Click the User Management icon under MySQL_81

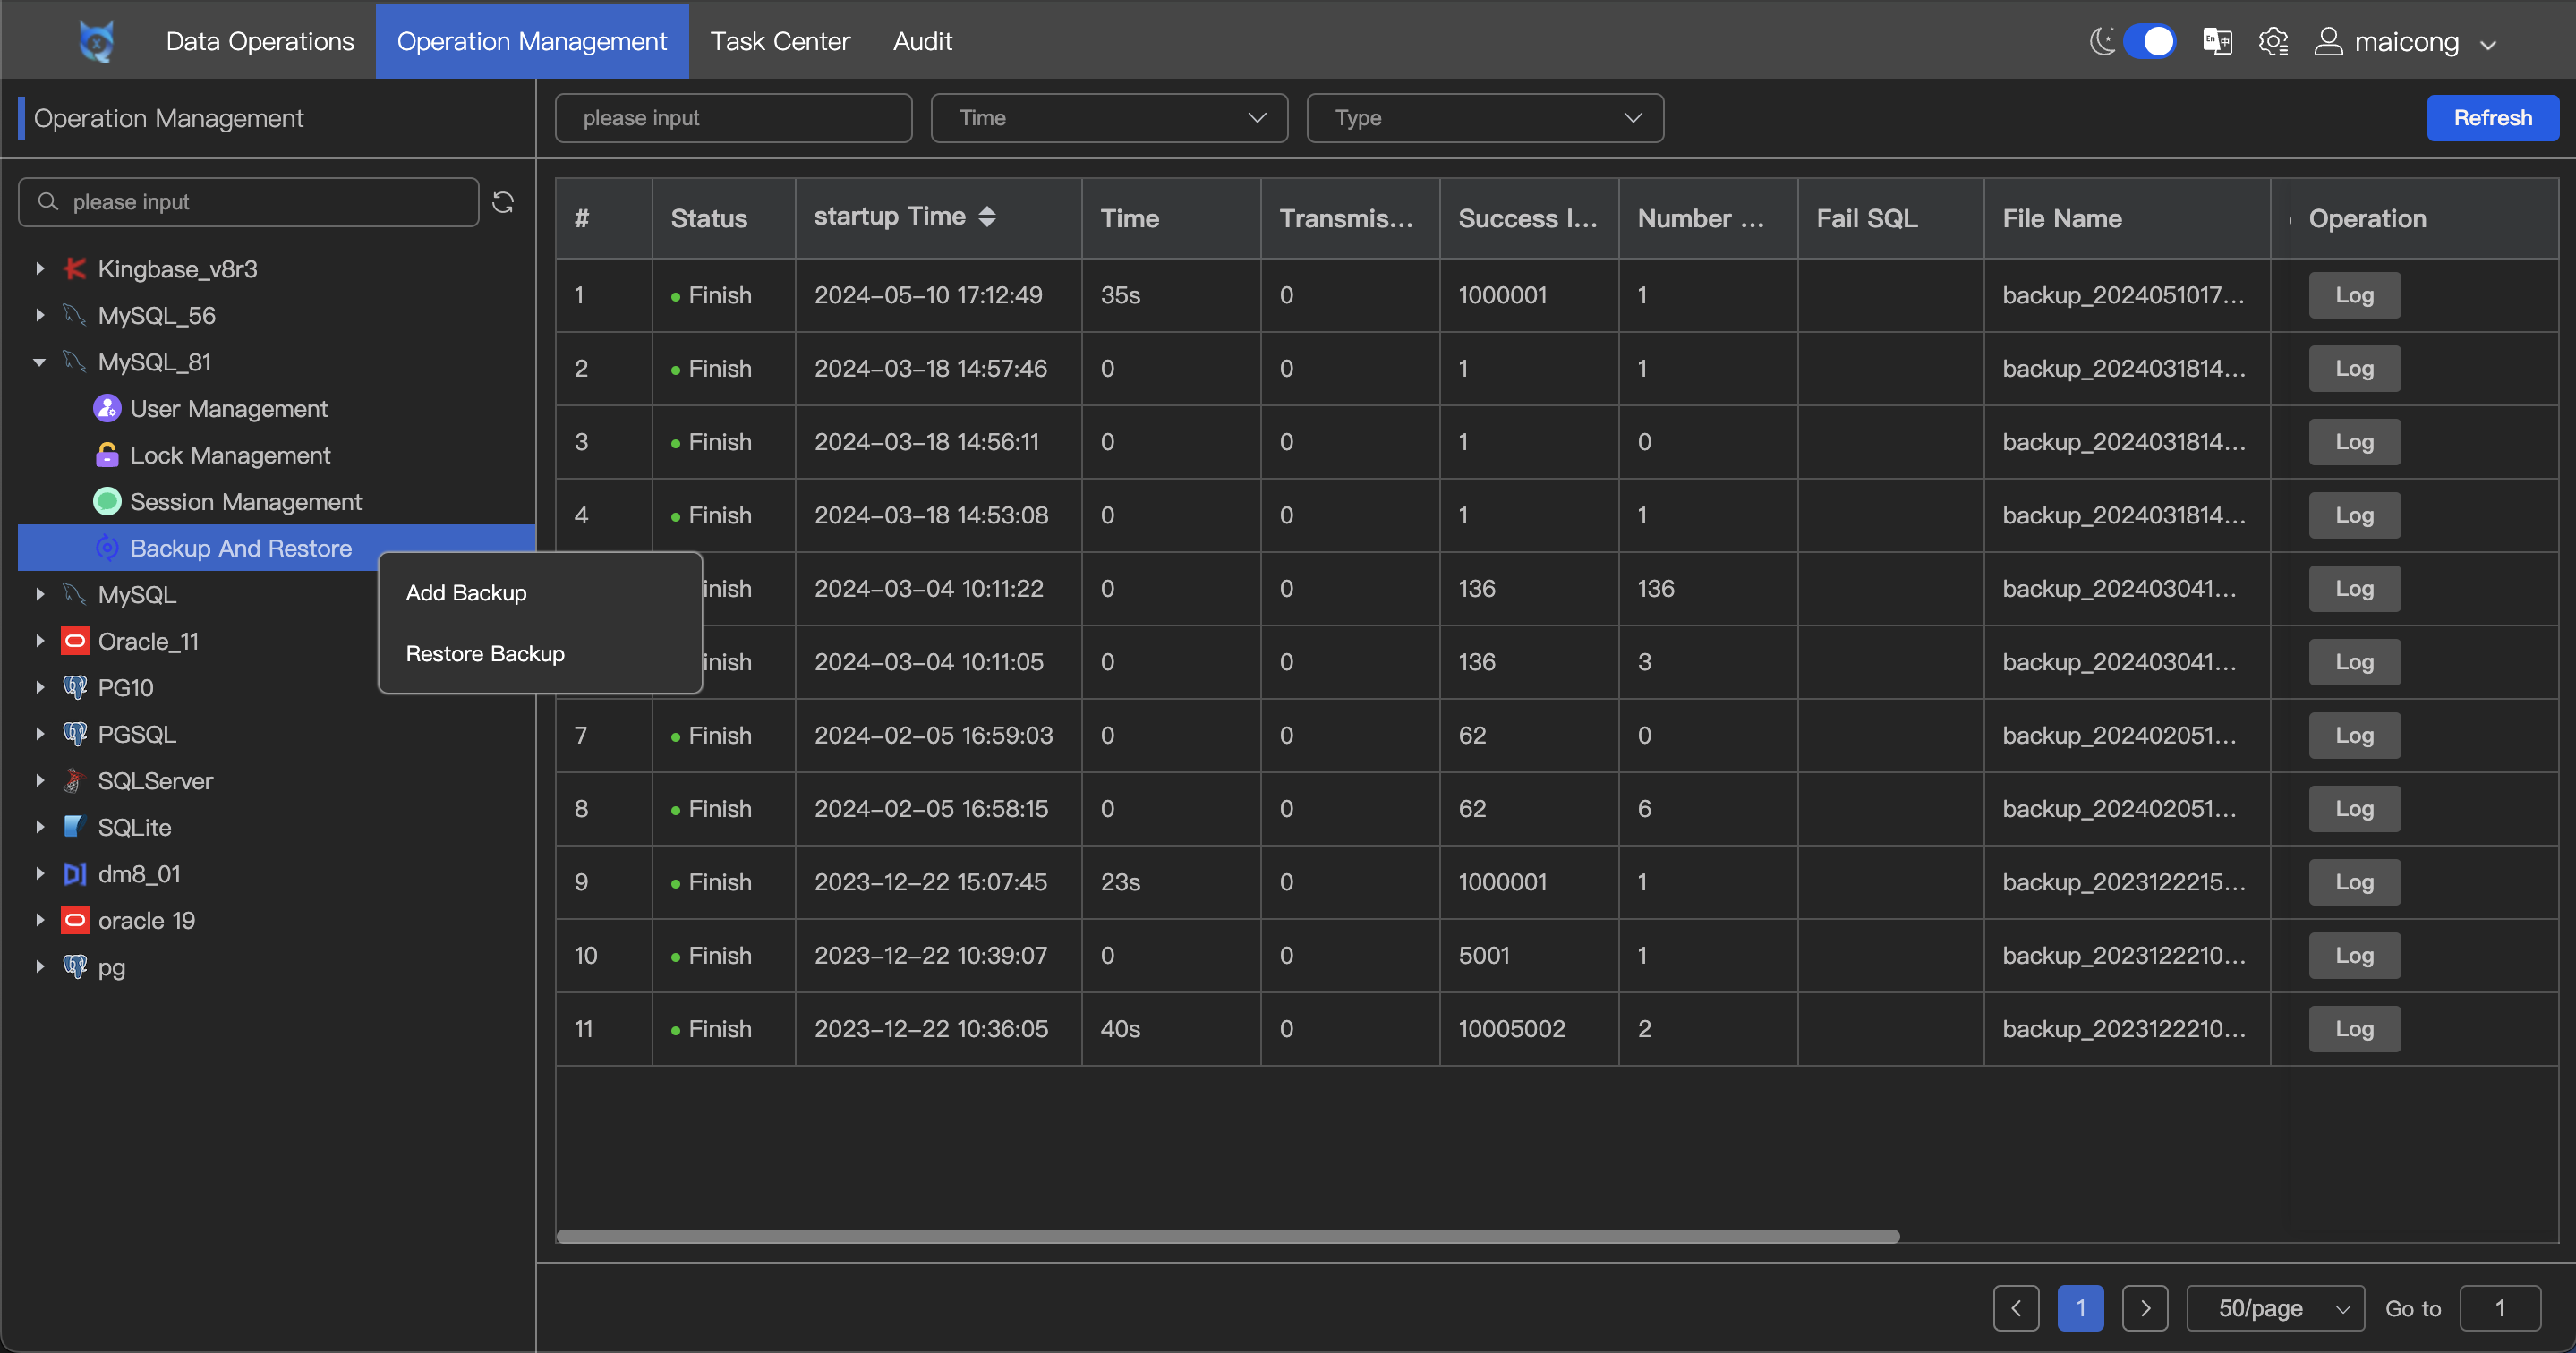[x=107, y=408]
